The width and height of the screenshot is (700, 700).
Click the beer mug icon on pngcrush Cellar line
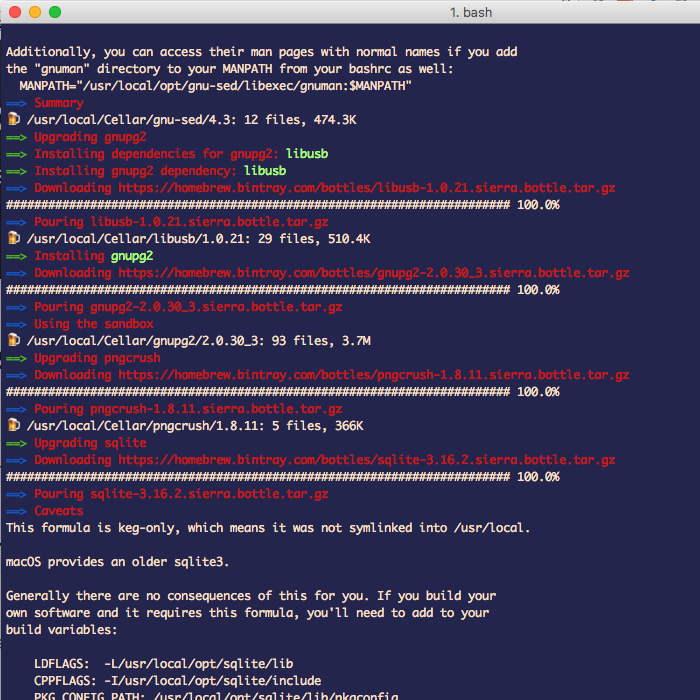pyautogui.click(x=13, y=426)
